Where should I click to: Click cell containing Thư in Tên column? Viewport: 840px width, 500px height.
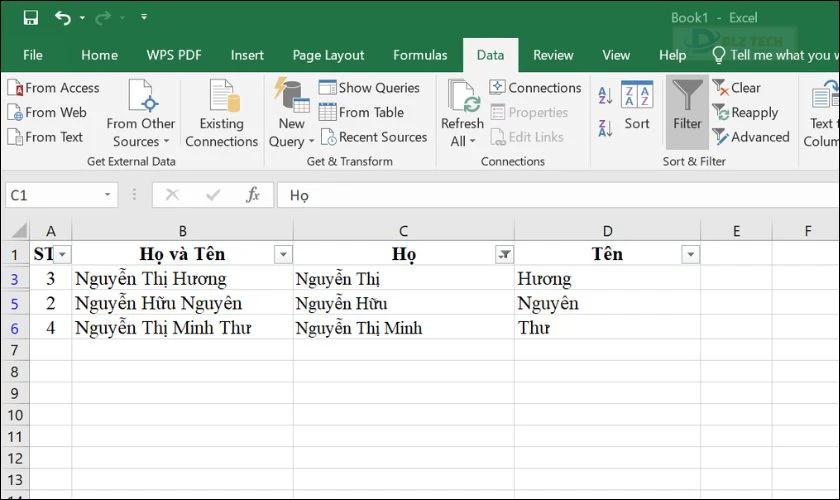(x=608, y=328)
